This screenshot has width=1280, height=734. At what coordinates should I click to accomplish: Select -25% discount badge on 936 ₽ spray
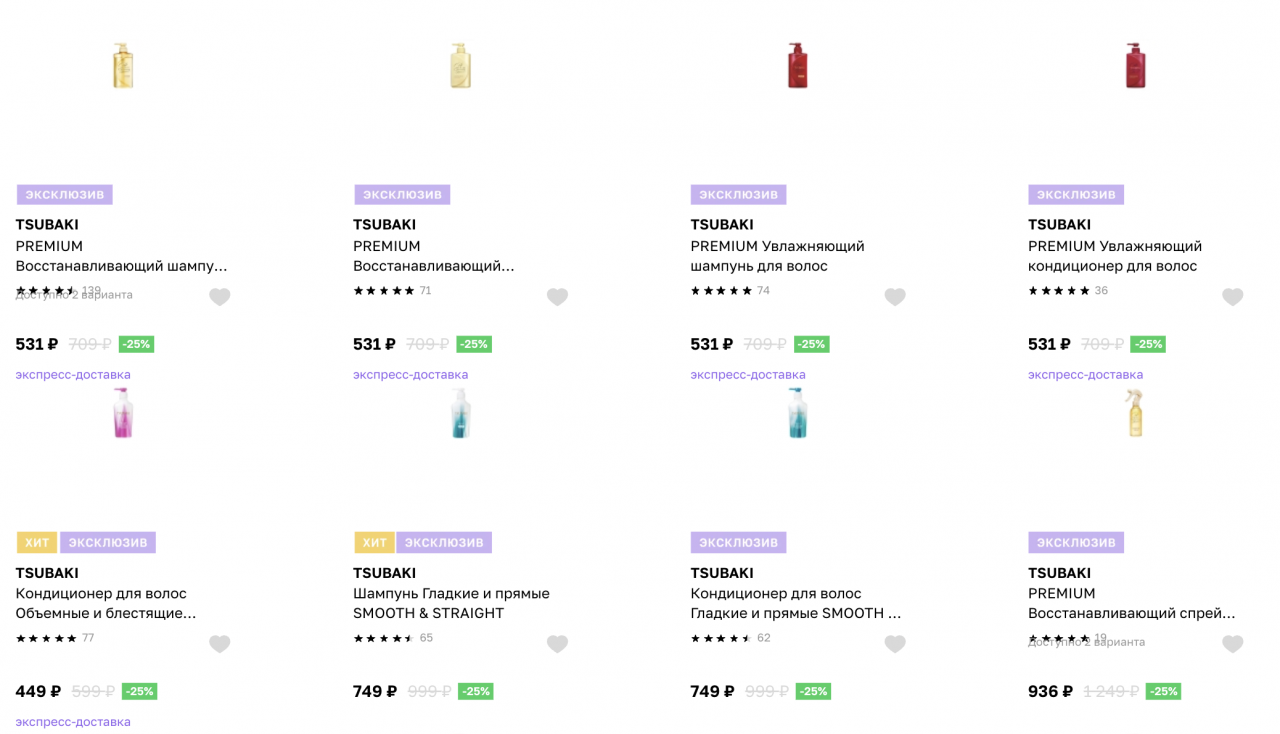point(1163,691)
